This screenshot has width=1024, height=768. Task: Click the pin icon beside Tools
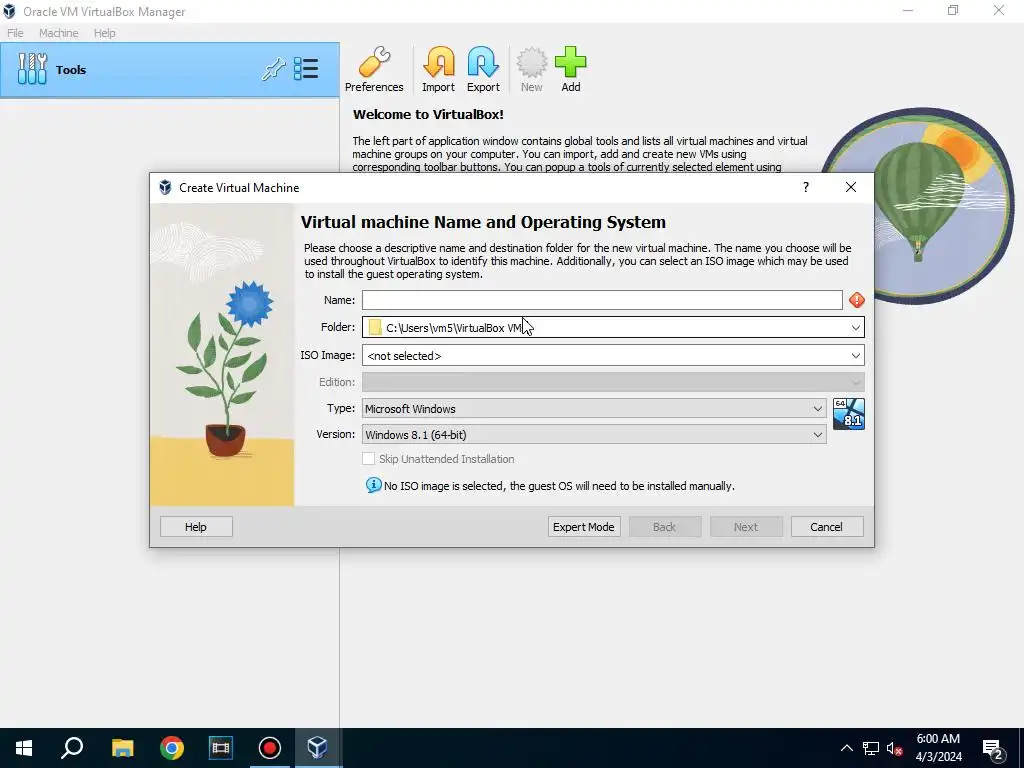(x=274, y=69)
